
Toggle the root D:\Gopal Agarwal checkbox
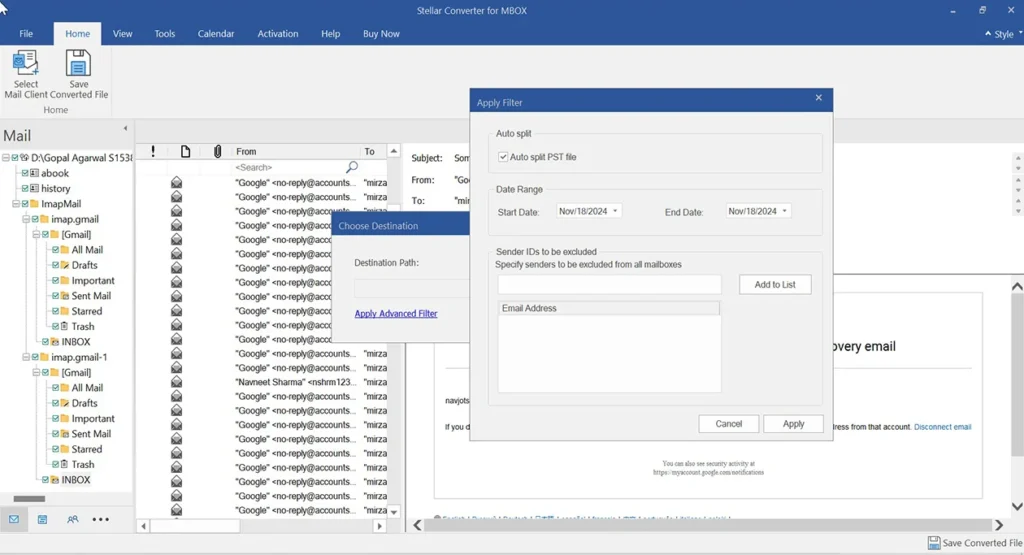point(14,157)
